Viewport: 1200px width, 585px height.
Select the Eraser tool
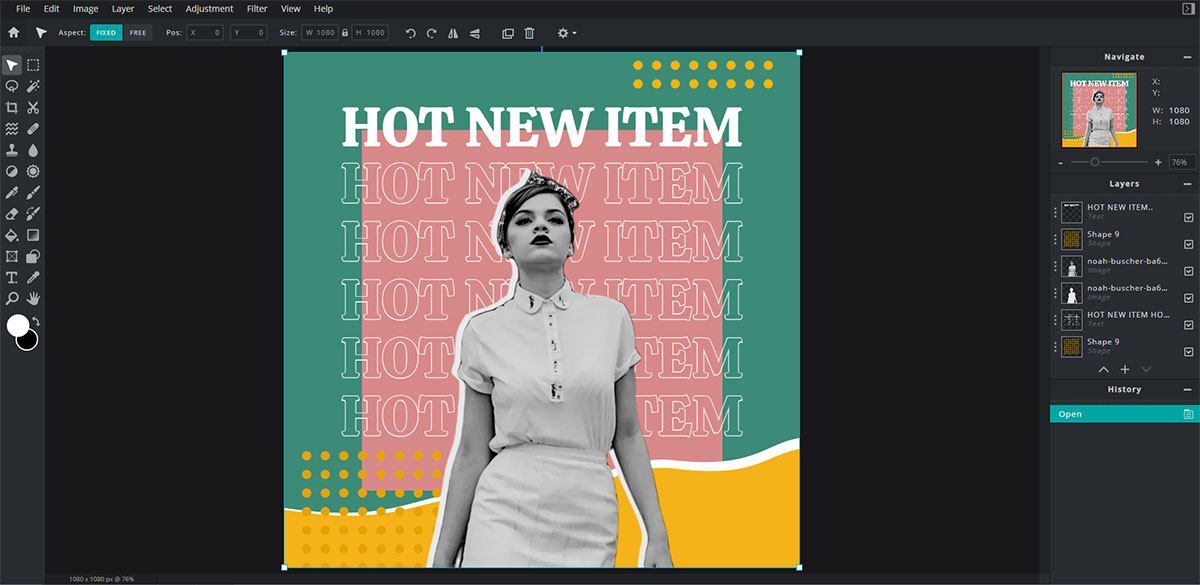(12, 214)
